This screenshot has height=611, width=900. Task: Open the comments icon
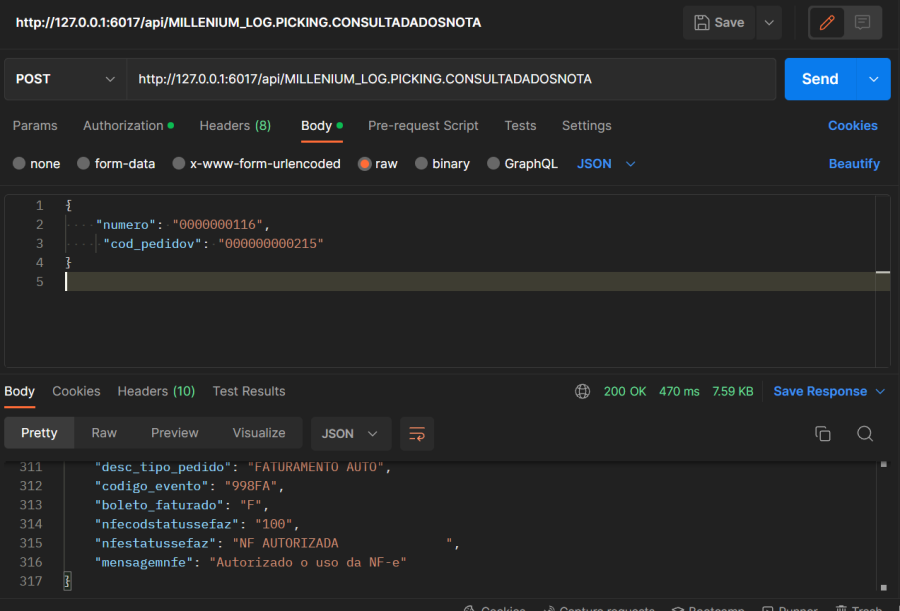(x=862, y=22)
